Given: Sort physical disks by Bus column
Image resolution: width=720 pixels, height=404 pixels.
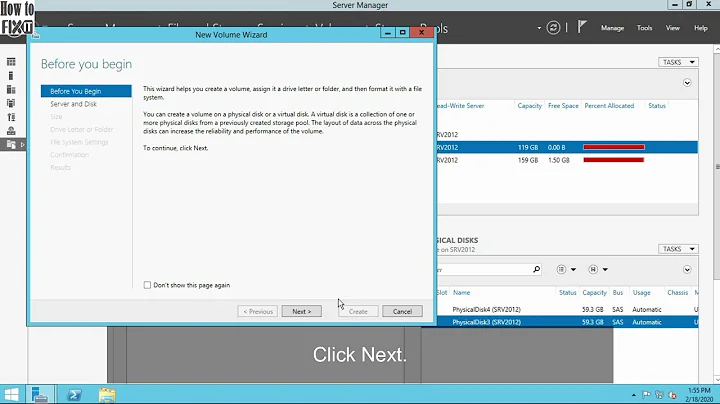Looking at the screenshot, I should [x=618, y=292].
